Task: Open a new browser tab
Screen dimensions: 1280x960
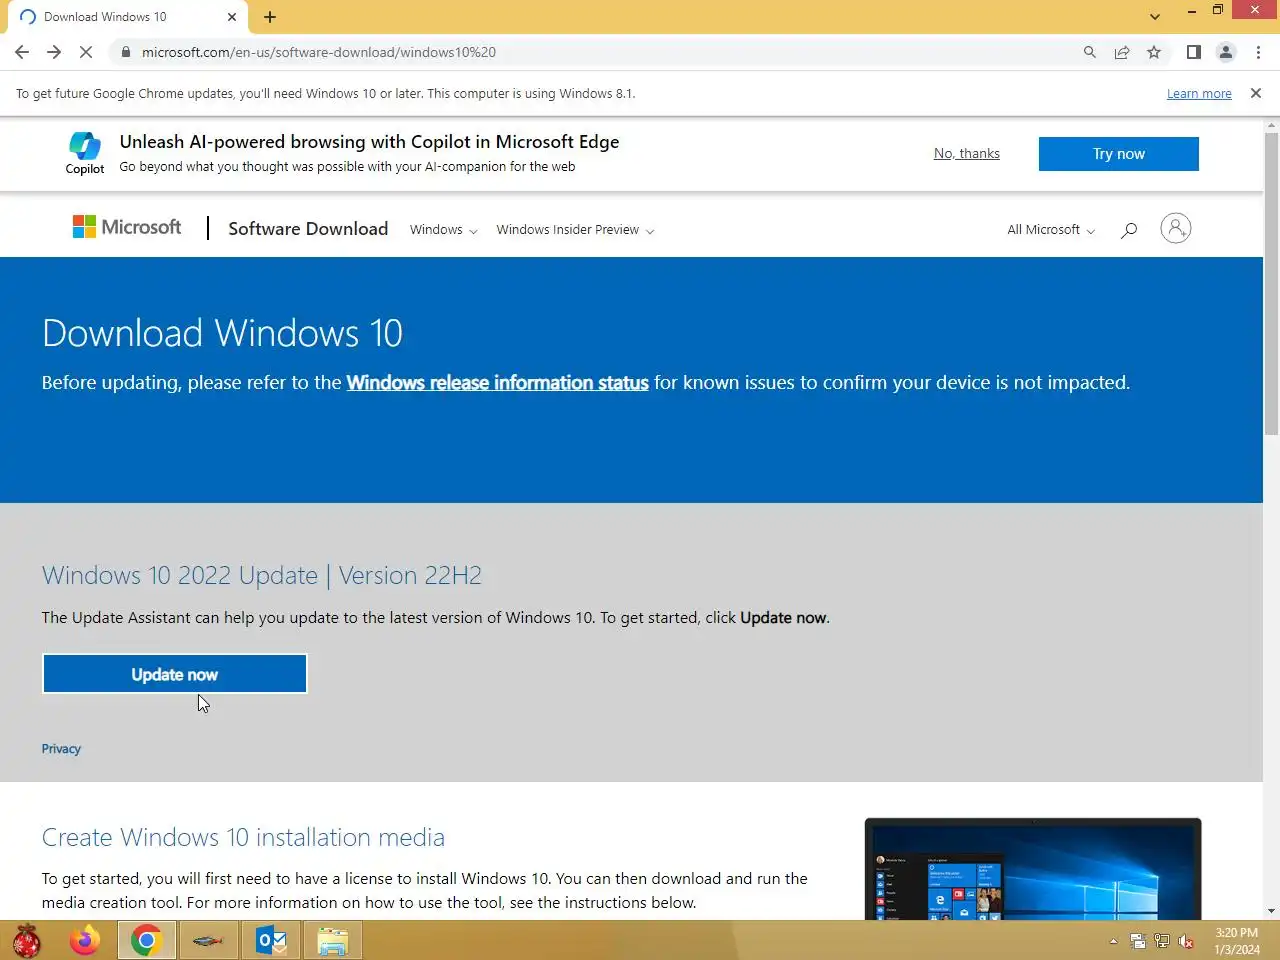Action: [270, 17]
